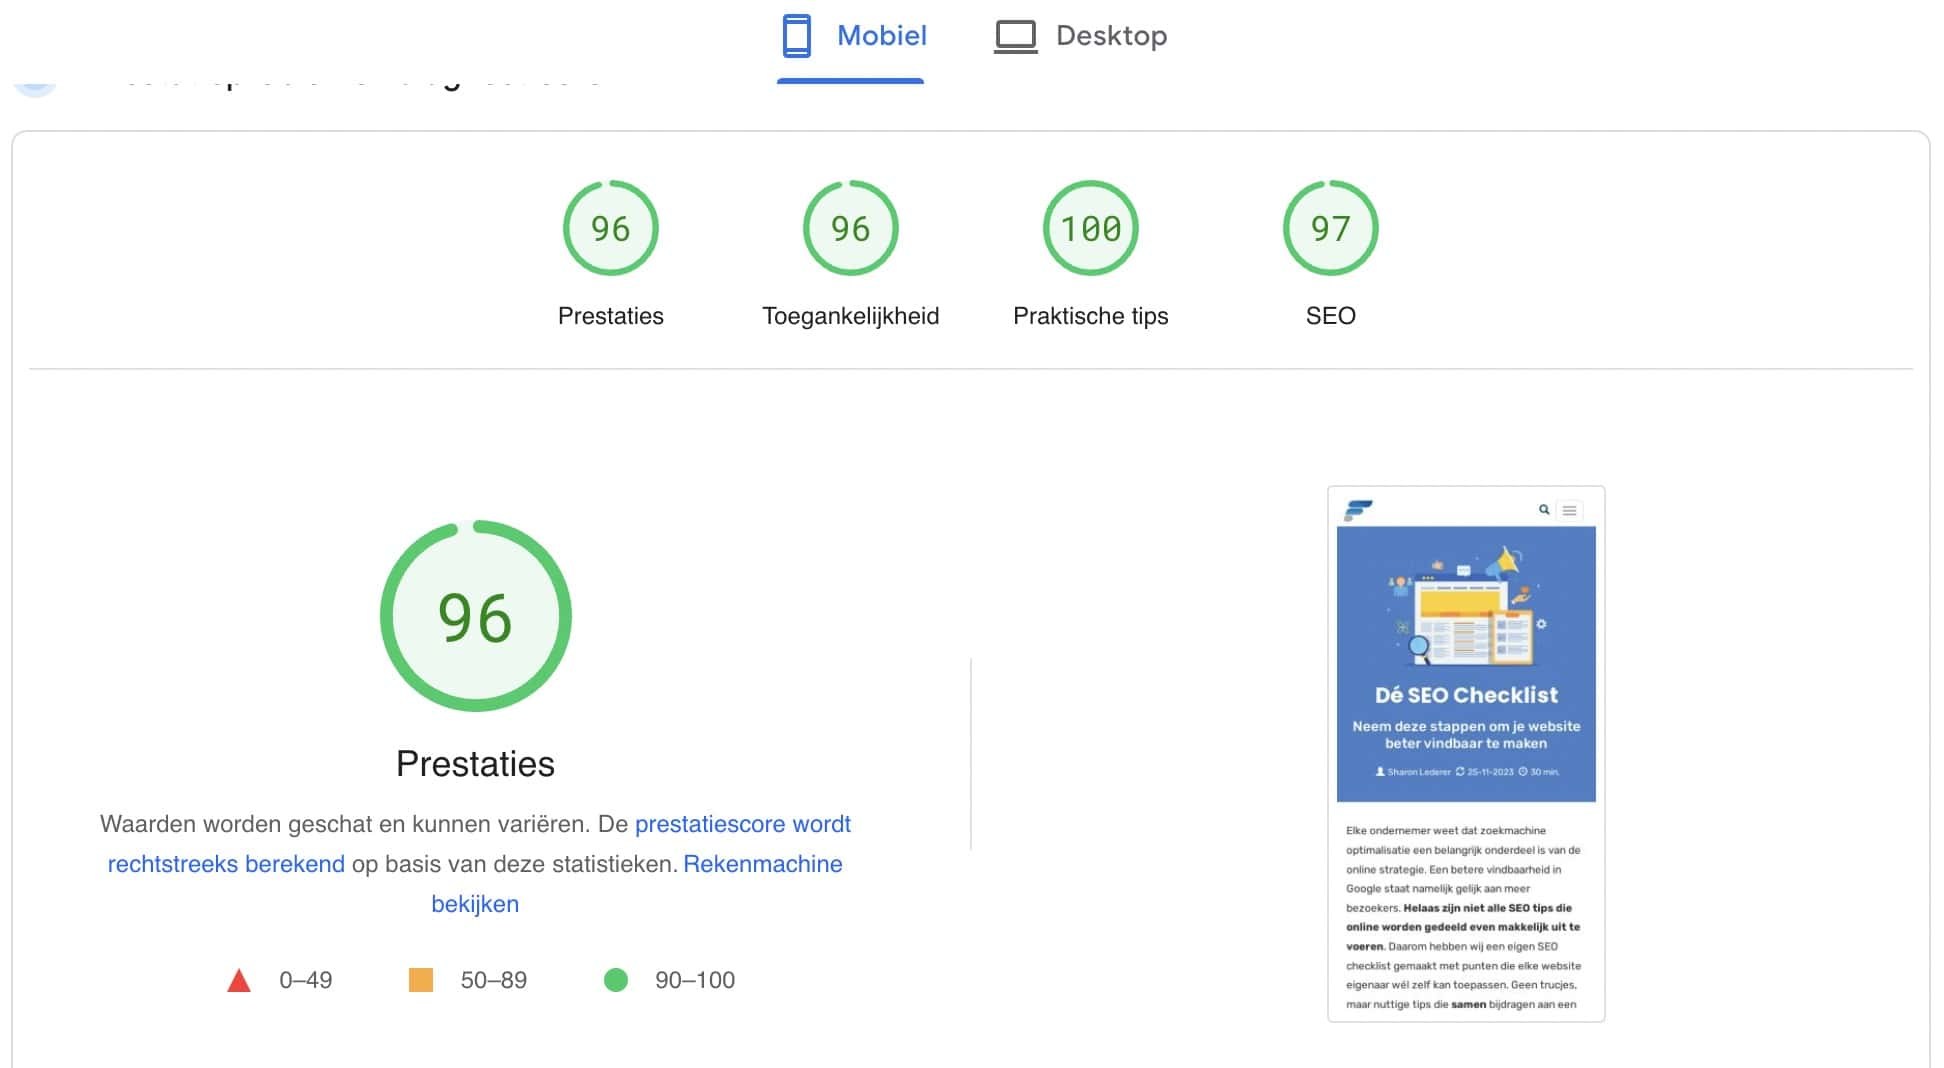Viewport: 1944px width, 1068px height.
Task: Open the 'prestatiescore wordt rechtstreeks berekend' link
Action: pyautogui.click(x=742, y=824)
